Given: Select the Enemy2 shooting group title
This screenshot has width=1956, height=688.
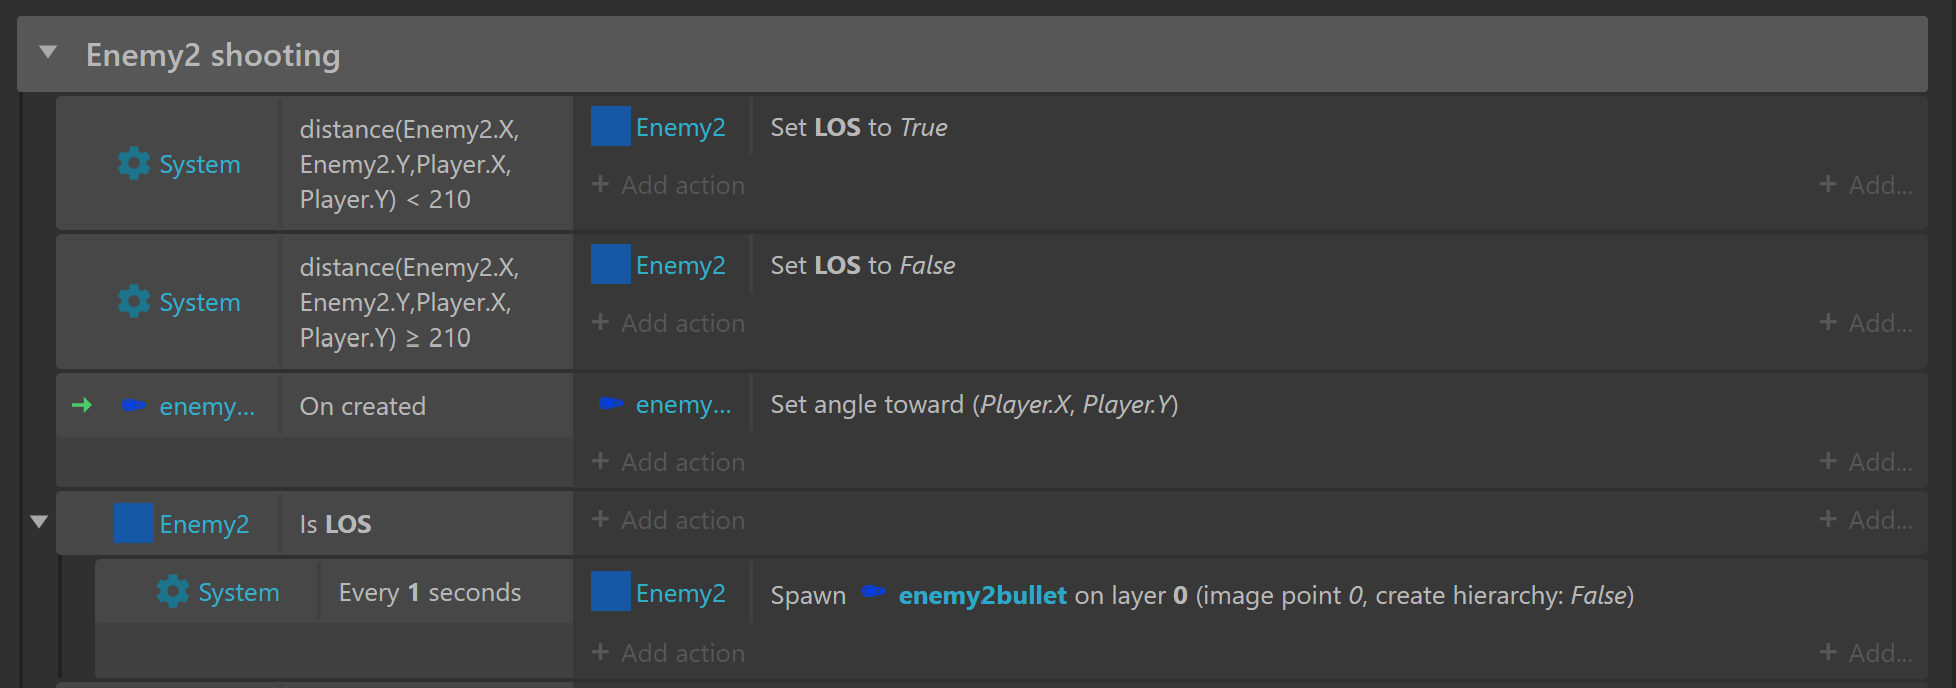Looking at the screenshot, I should tap(213, 54).
